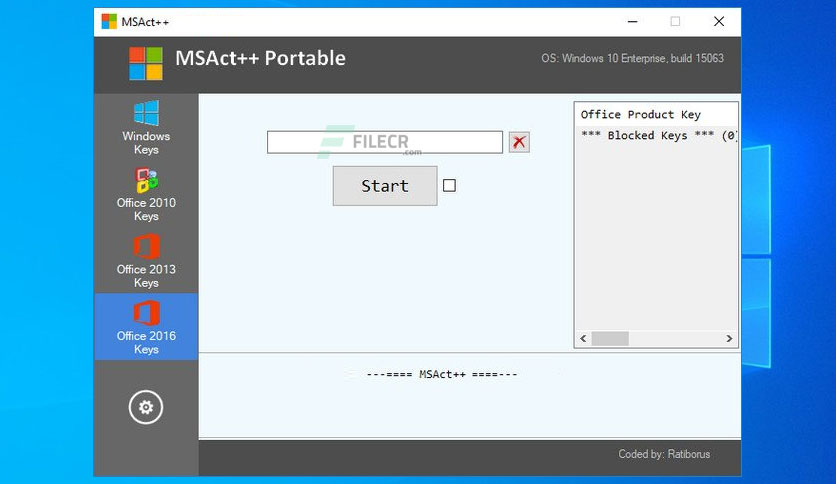Viewport: 836px width, 484px height.
Task: Click the MSAct++ Portable logo in the header
Action: (x=146, y=63)
